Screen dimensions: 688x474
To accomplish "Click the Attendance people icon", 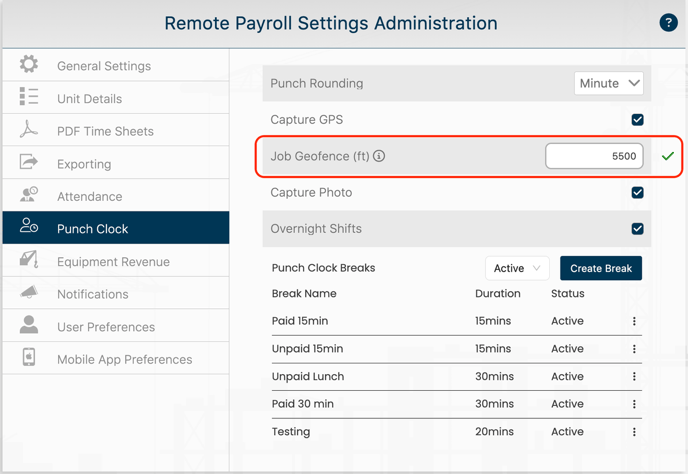I will [29, 194].
